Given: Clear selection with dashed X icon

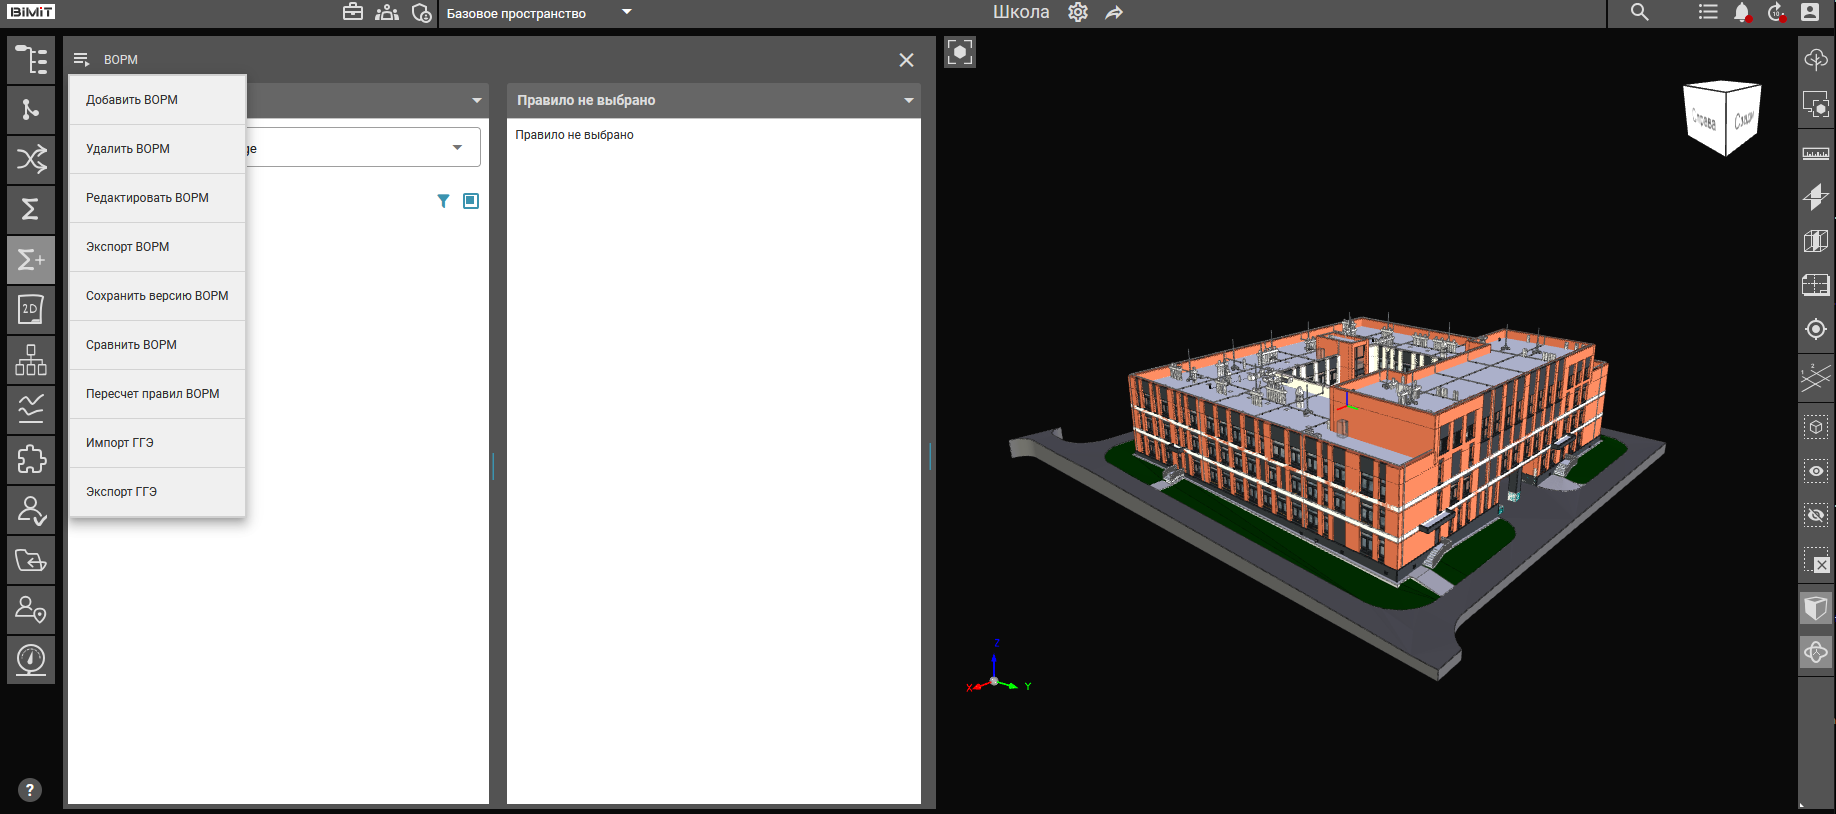Looking at the screenshot, I should click(x=1816, y=561).
